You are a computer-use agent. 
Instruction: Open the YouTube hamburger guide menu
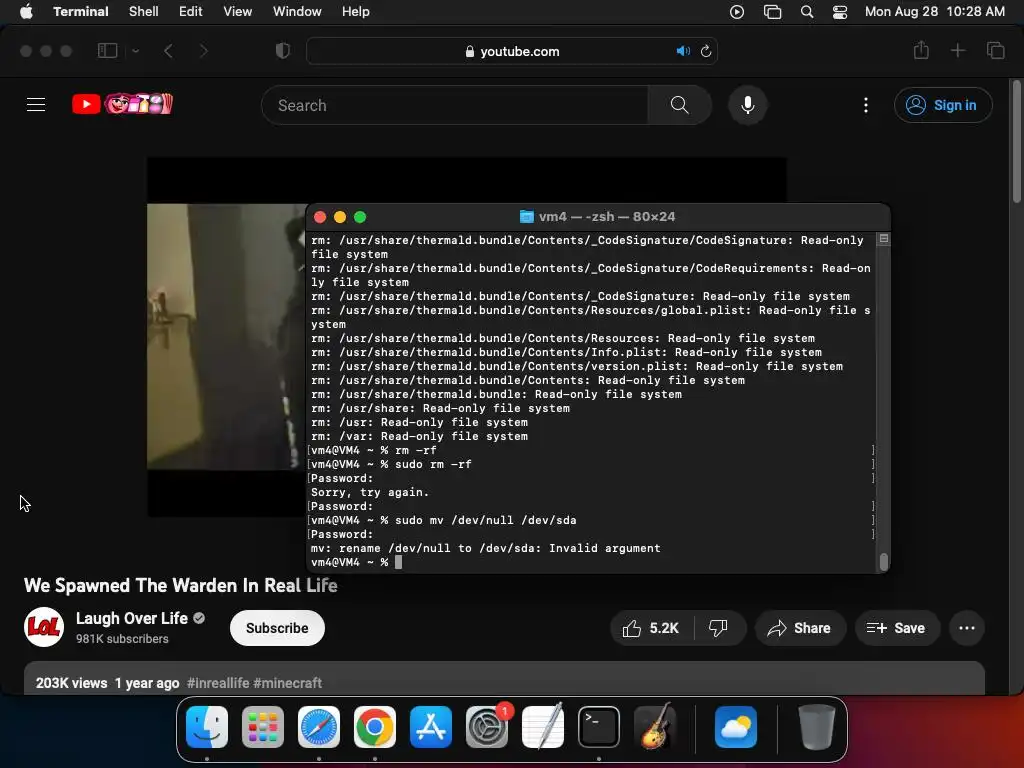click(36, 104)
